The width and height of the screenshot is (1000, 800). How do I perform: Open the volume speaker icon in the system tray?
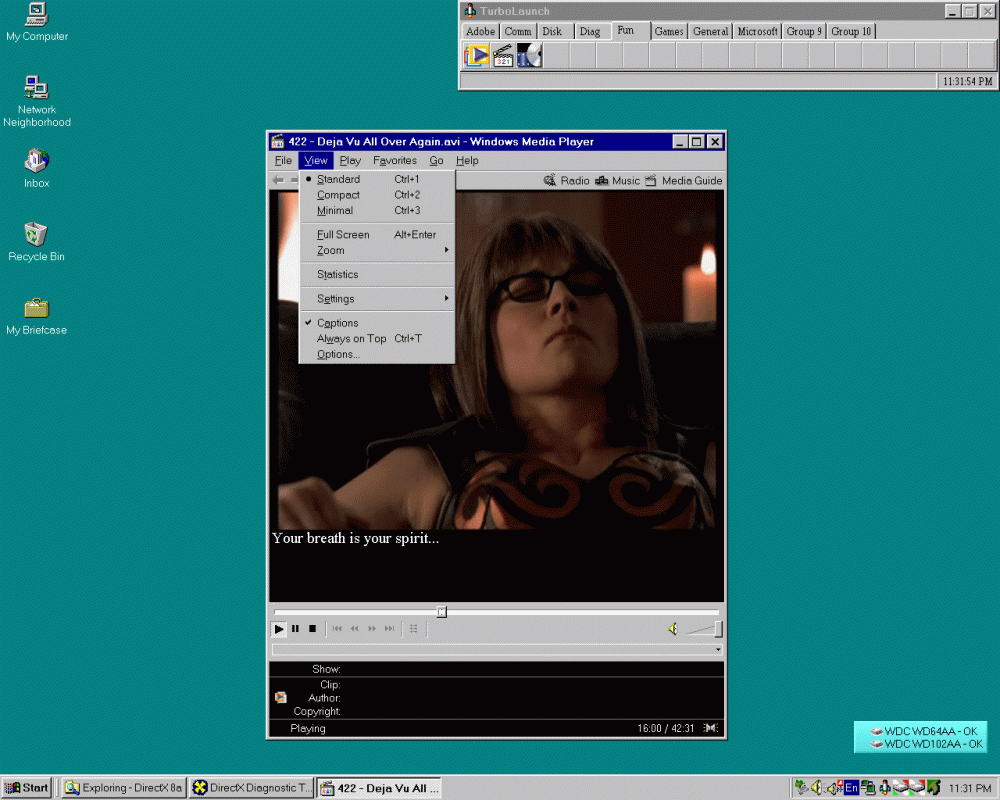coord(815,787)
